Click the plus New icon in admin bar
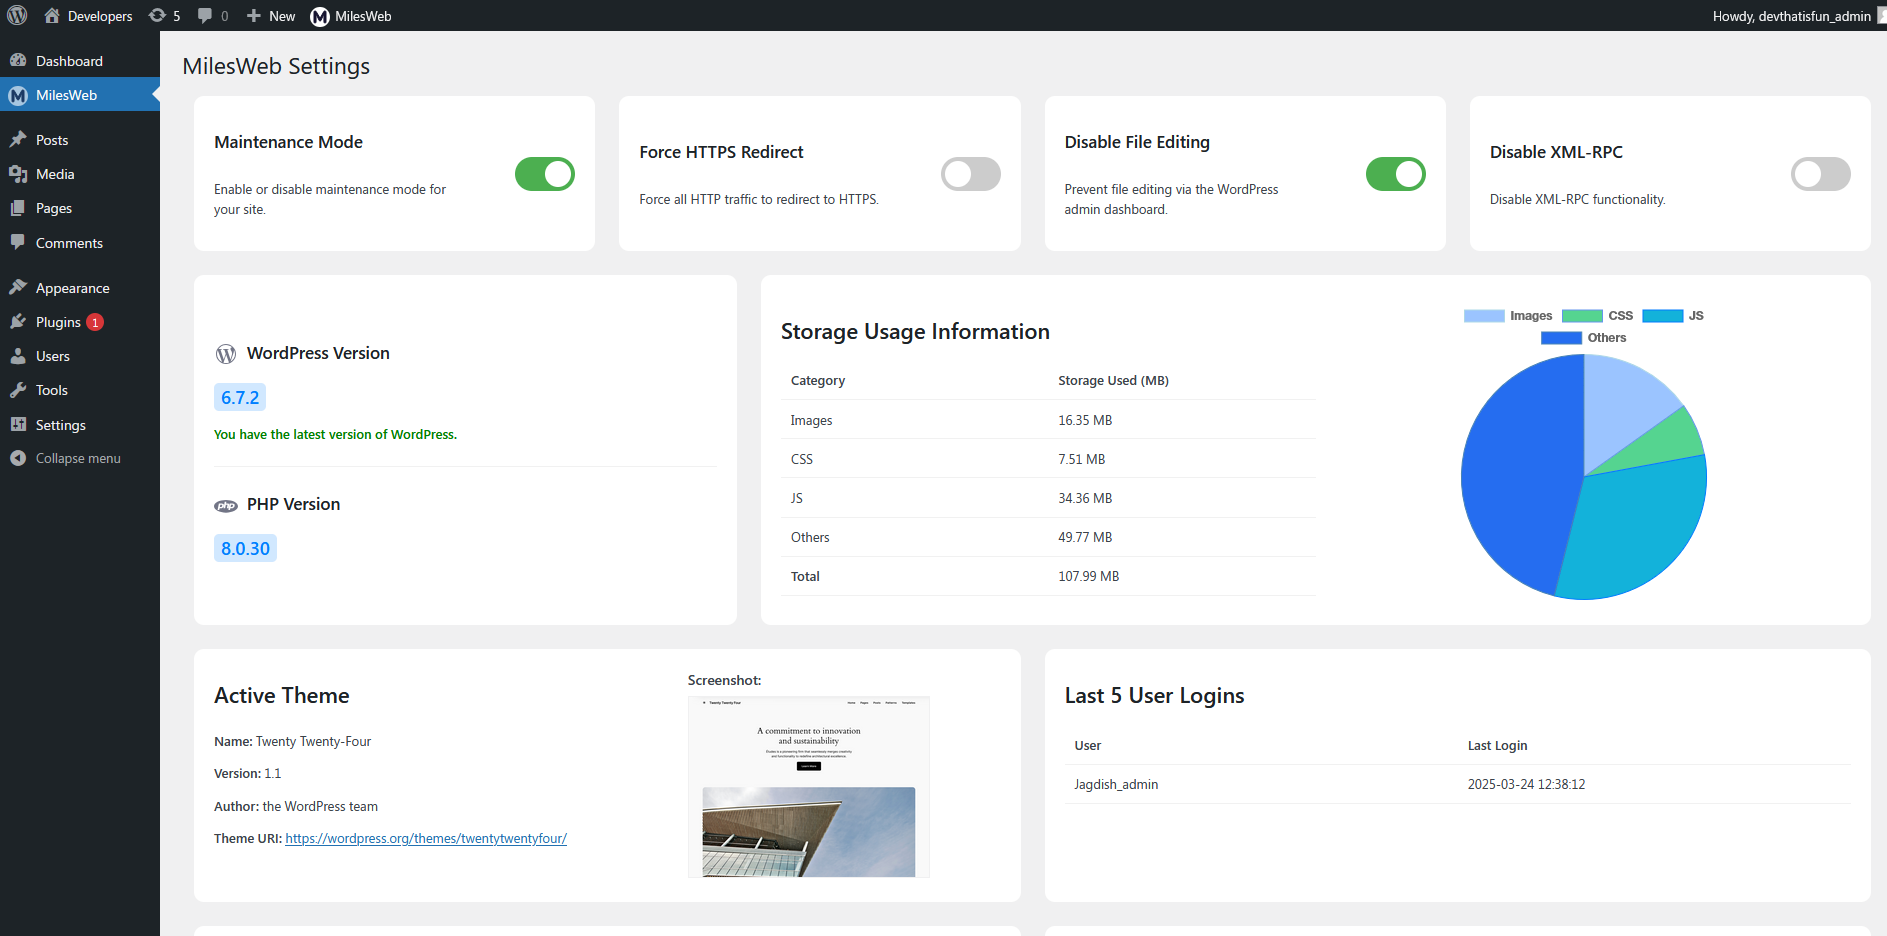Viewport: 1887px width, 936px height. pyautogui.click(x=254, y=16)
